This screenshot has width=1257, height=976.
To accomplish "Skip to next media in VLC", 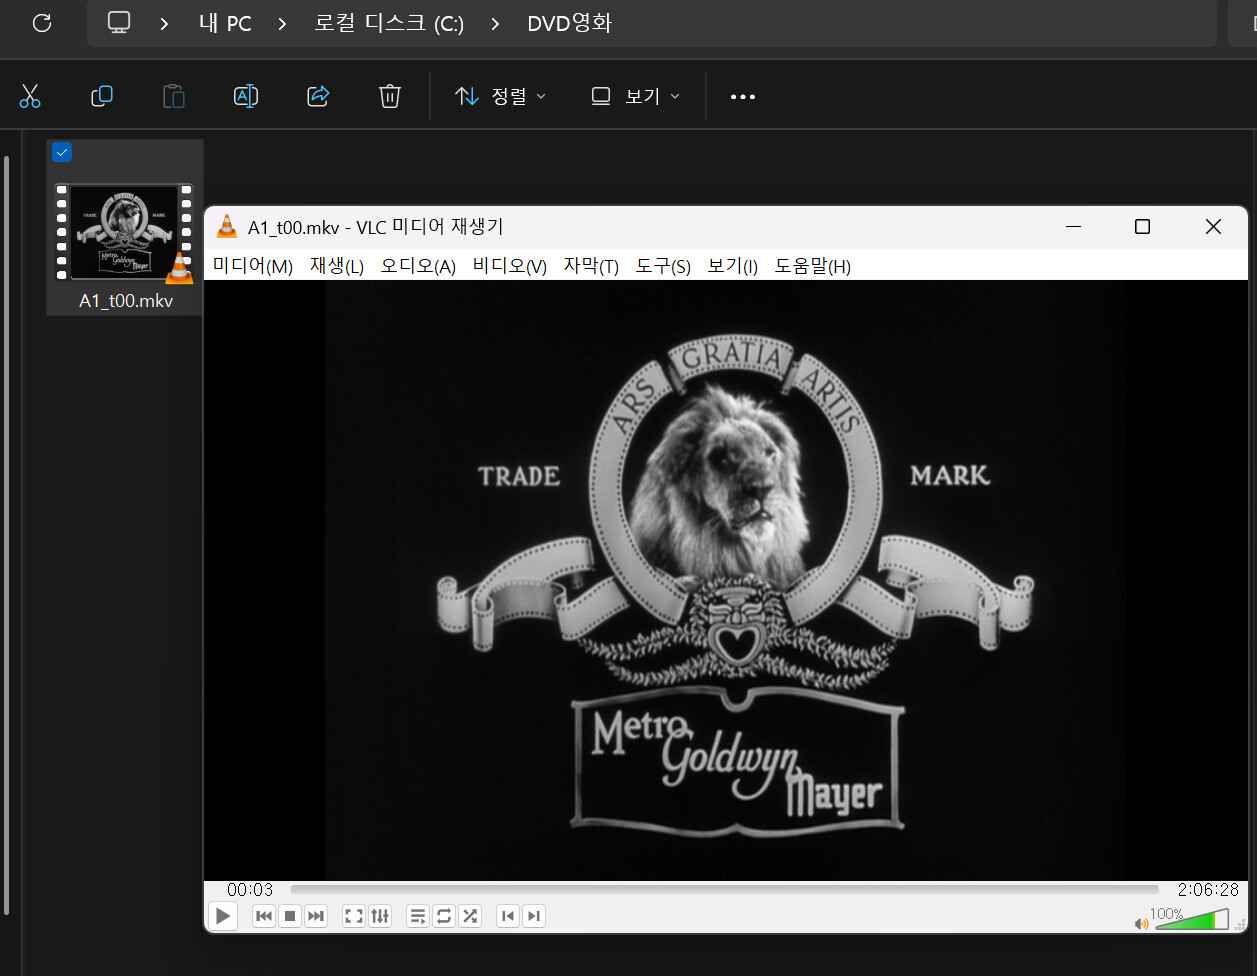I will pos(316,916).
